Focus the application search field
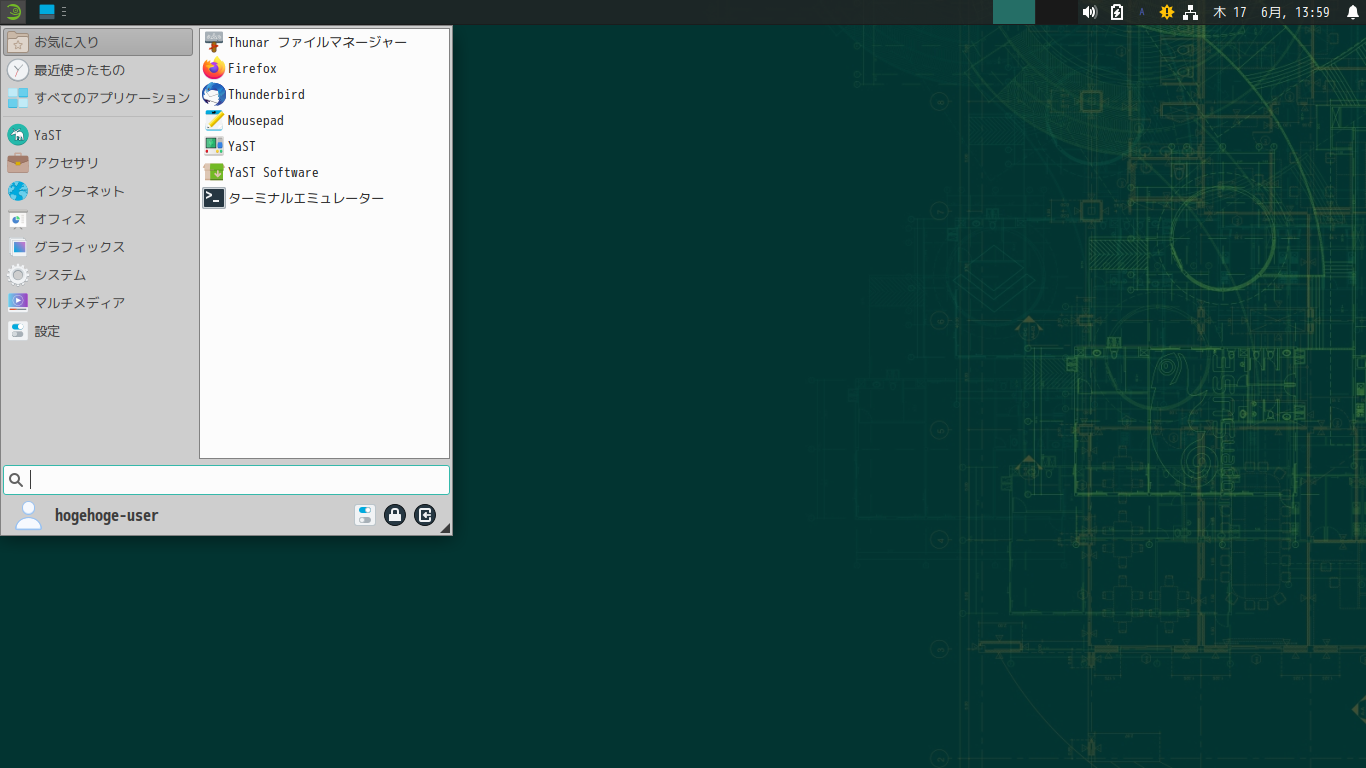Viewport: 1366px width, 768px height. click(x=226, y=480)
